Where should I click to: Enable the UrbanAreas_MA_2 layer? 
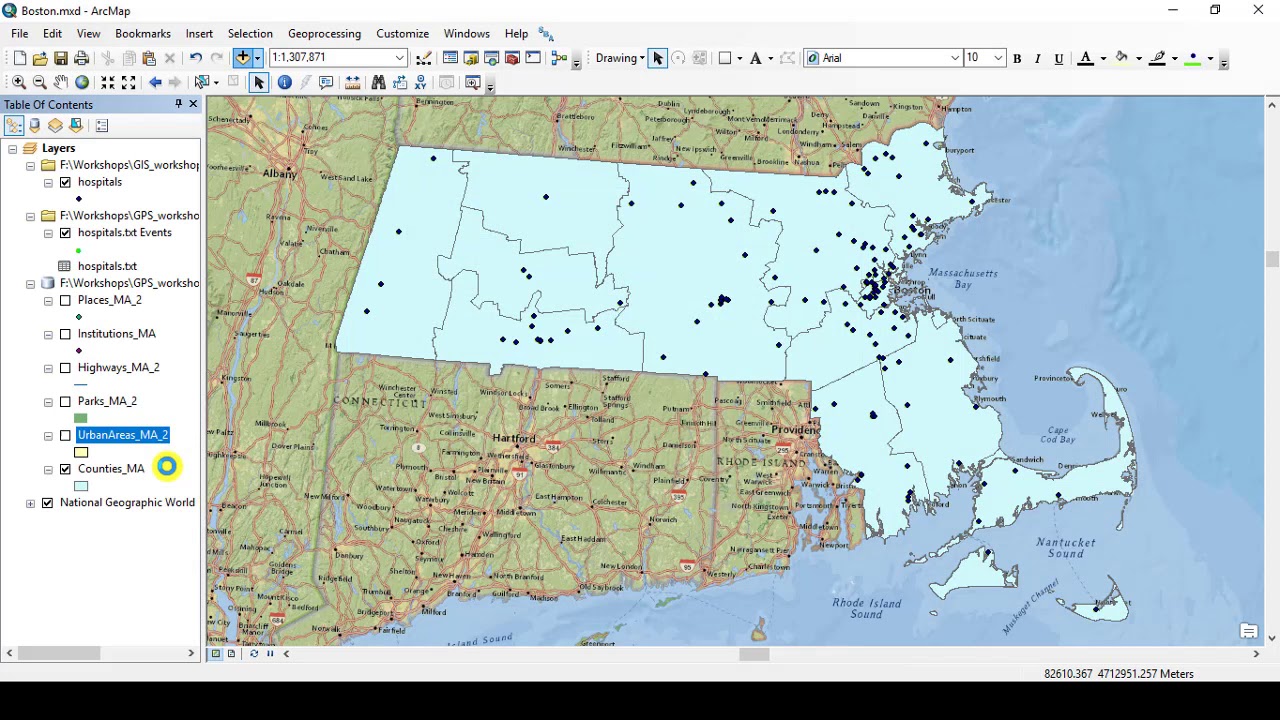pyautogui.click(x=65, y=435)
